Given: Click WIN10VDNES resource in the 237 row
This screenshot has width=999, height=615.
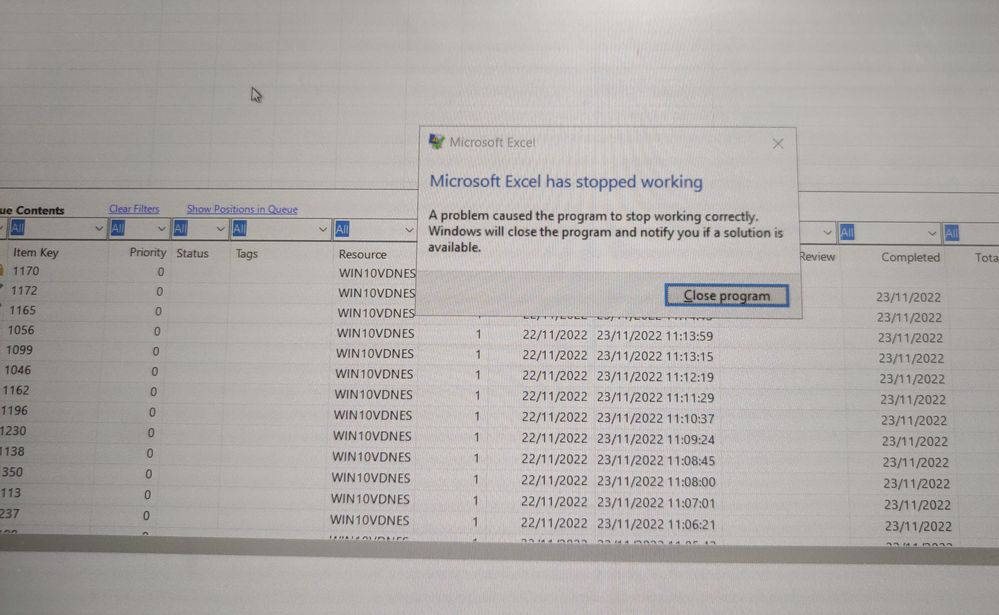Looking at the screenshot, I should pyautogui.click(x=370, y=520).
